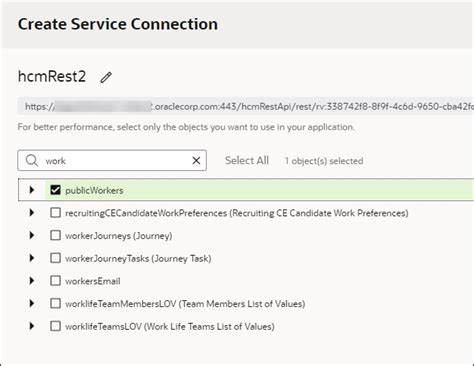Expand the worklifeTeamMembersLOV node

[32, 303]
